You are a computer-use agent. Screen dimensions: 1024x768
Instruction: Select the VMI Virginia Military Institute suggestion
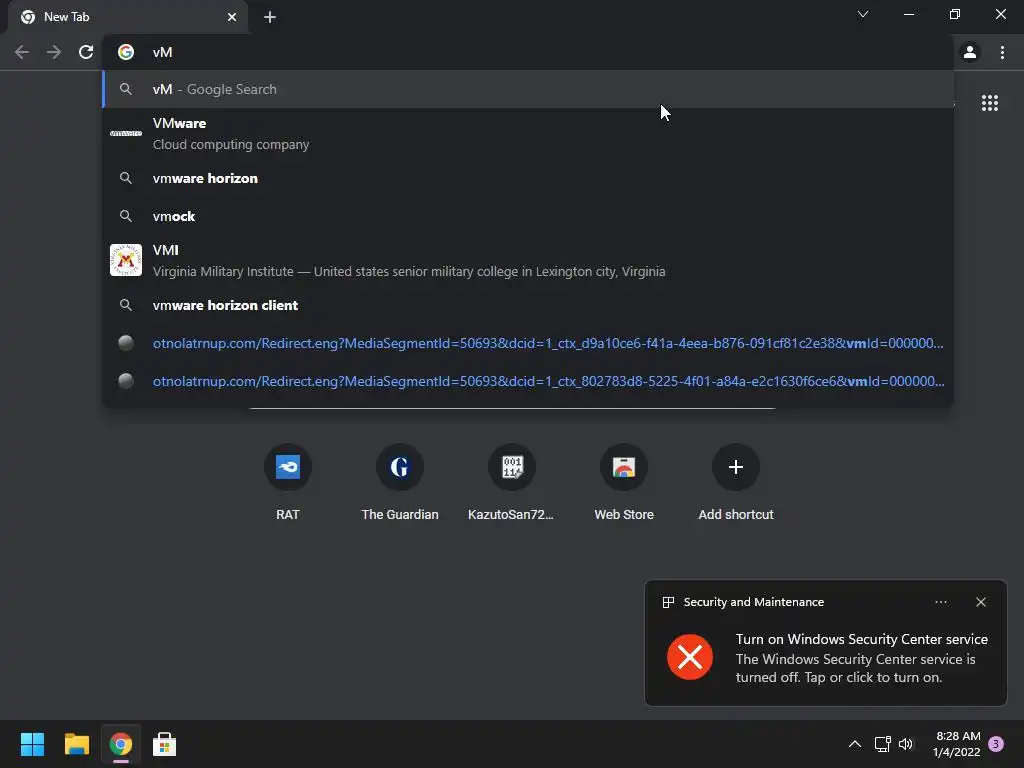528,261
